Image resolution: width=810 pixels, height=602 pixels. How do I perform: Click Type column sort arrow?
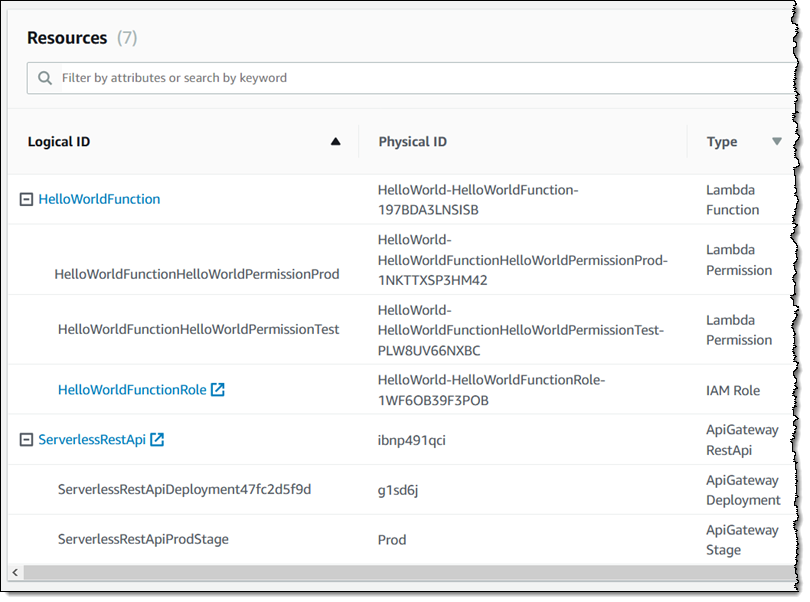pyautogui.click(x=776, y=142)
